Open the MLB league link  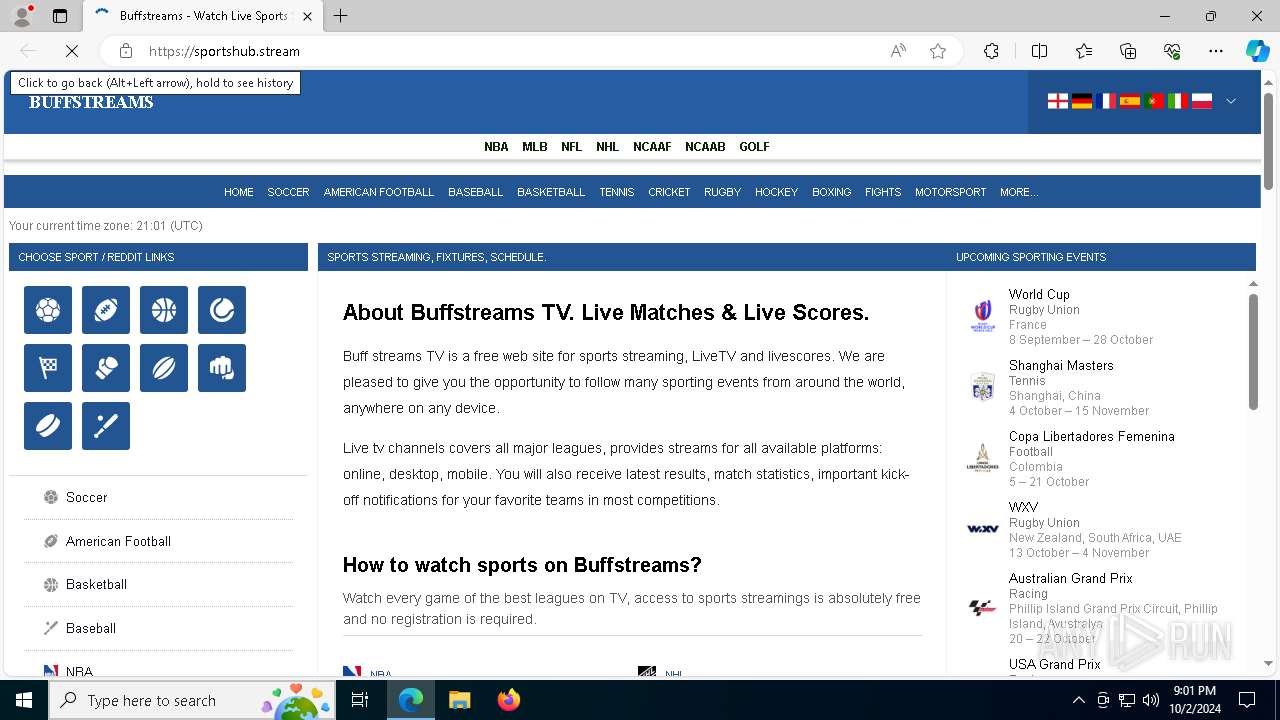pos(535,146)
